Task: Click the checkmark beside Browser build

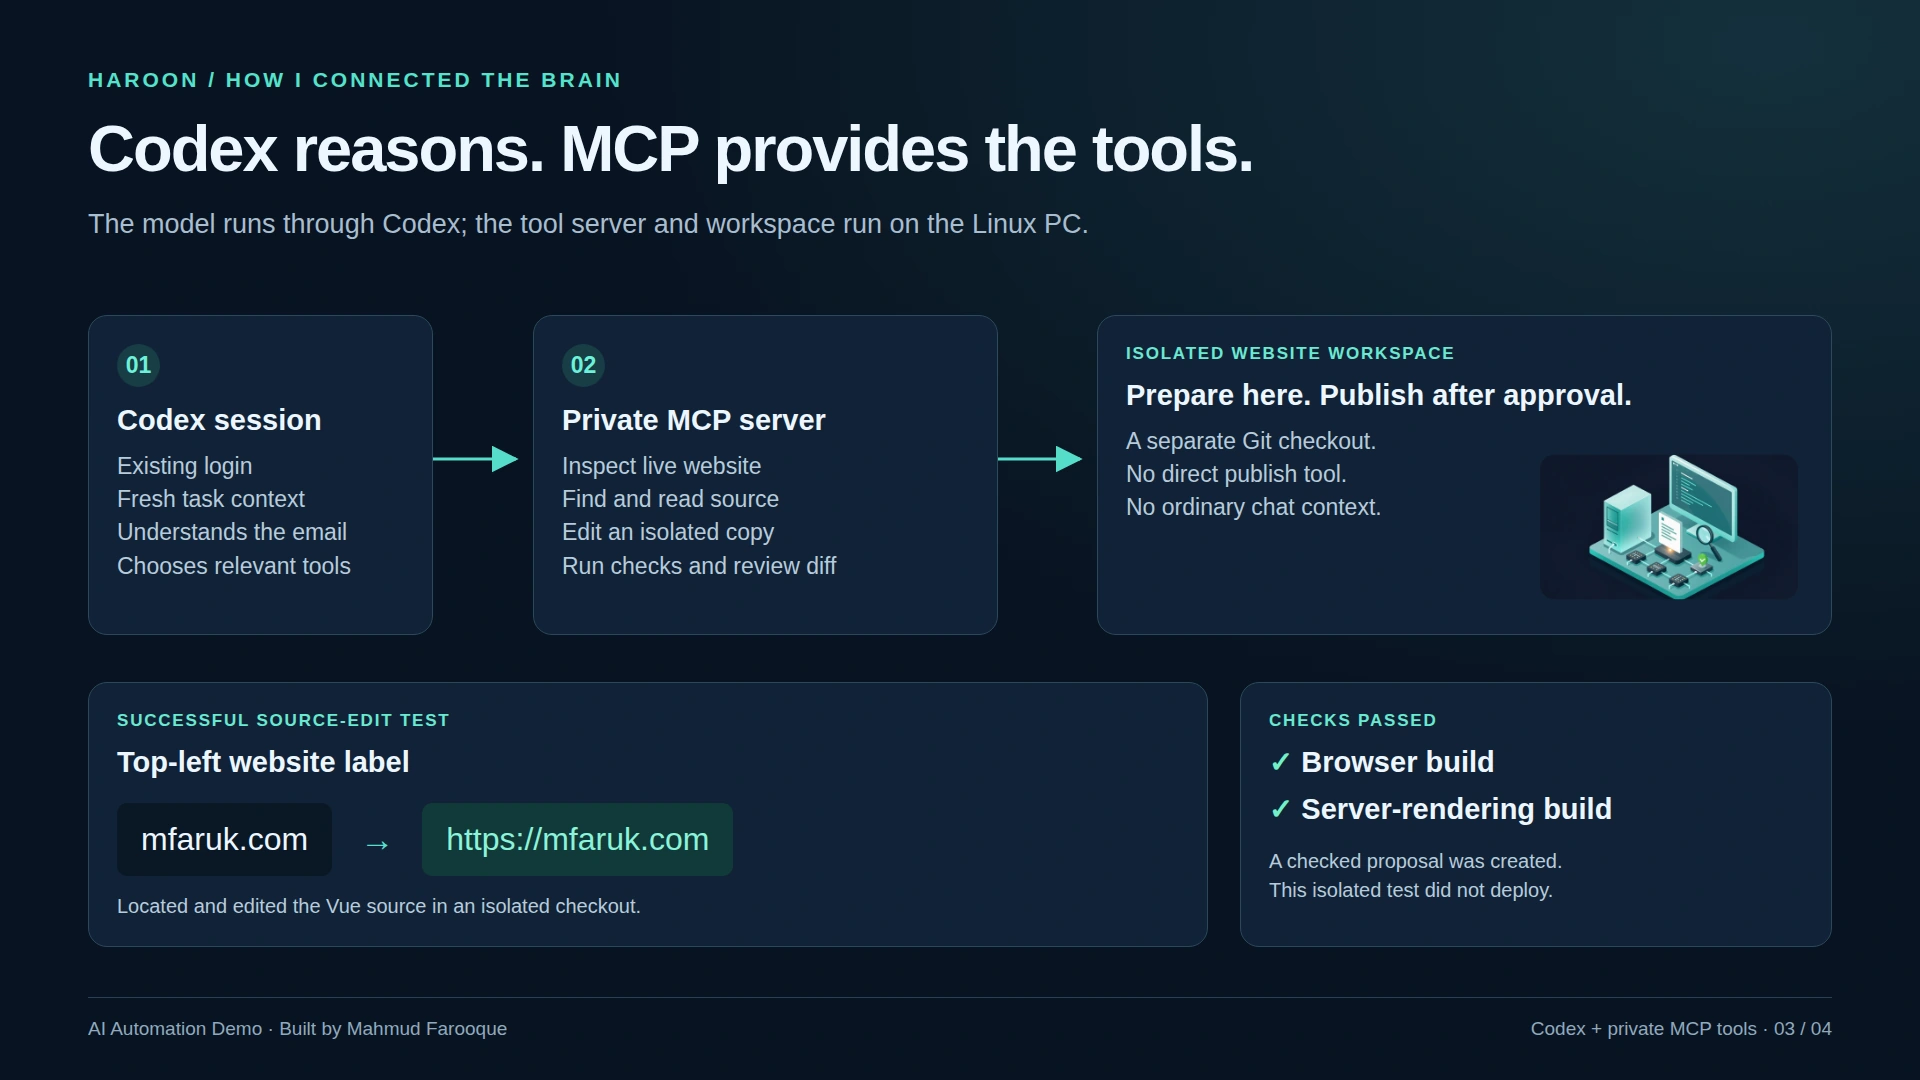Action: pos(1280,763)
